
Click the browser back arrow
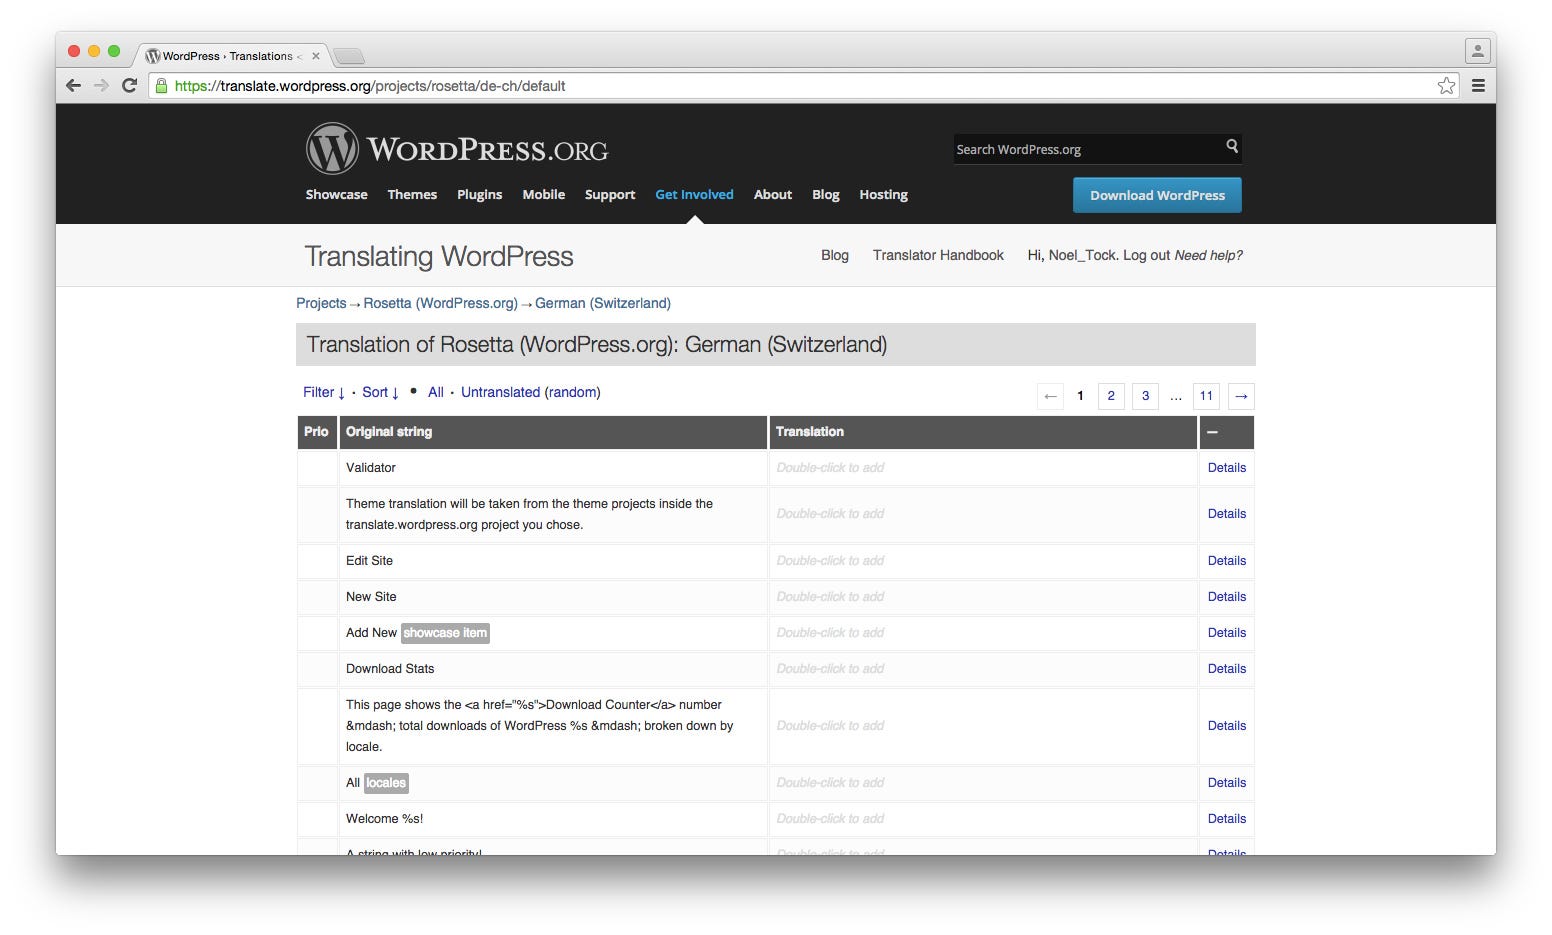point(73,86)
